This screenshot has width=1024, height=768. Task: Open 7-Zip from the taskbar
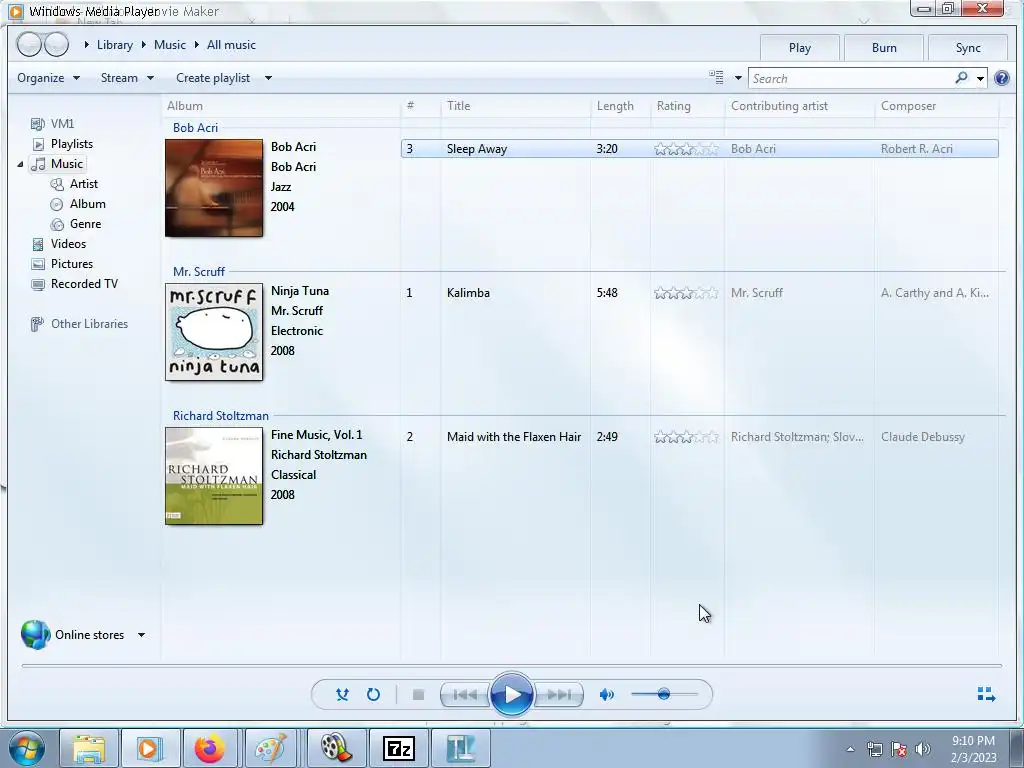(x=398, y=748)
